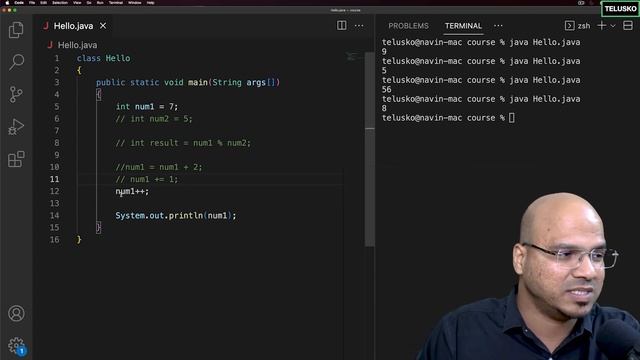Open the Code menu in the menu bar
Image resolution: width=640 pixels, height=360 pixels.
click(x=19, y=2)
